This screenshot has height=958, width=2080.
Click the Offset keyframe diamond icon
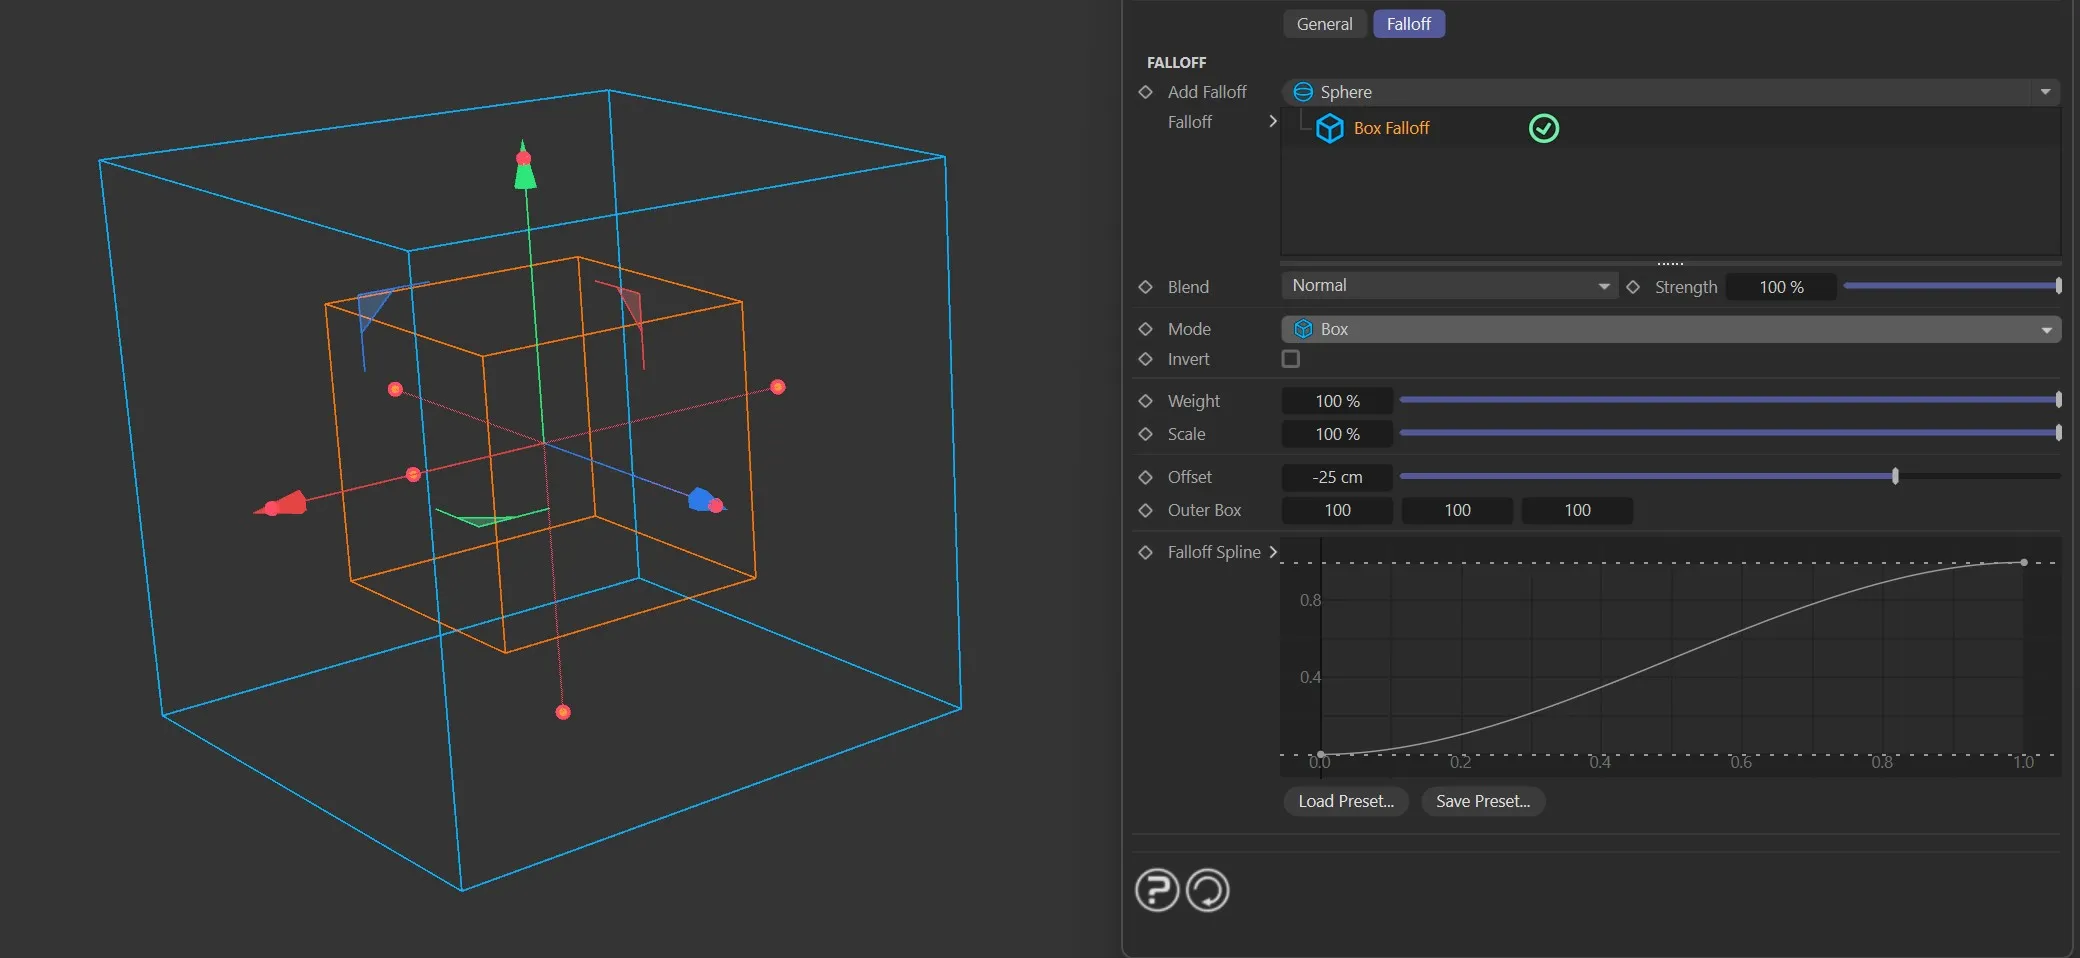tap(1146, 477)
